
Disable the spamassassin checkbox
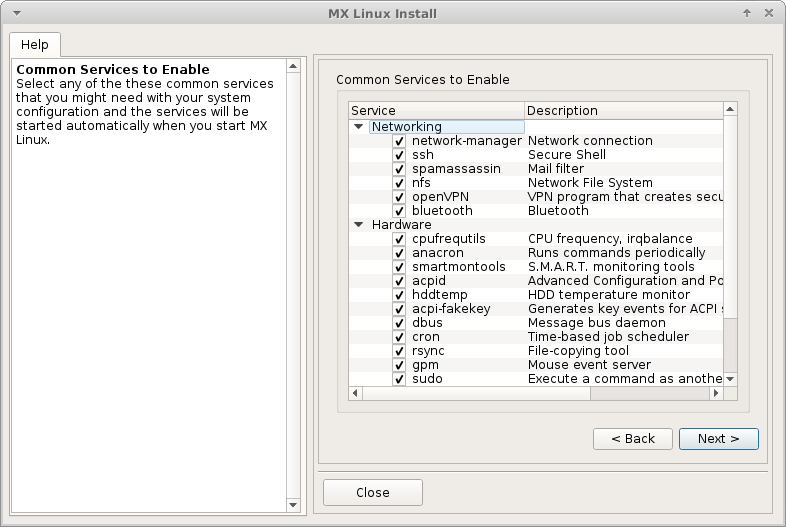click(399, 169)
